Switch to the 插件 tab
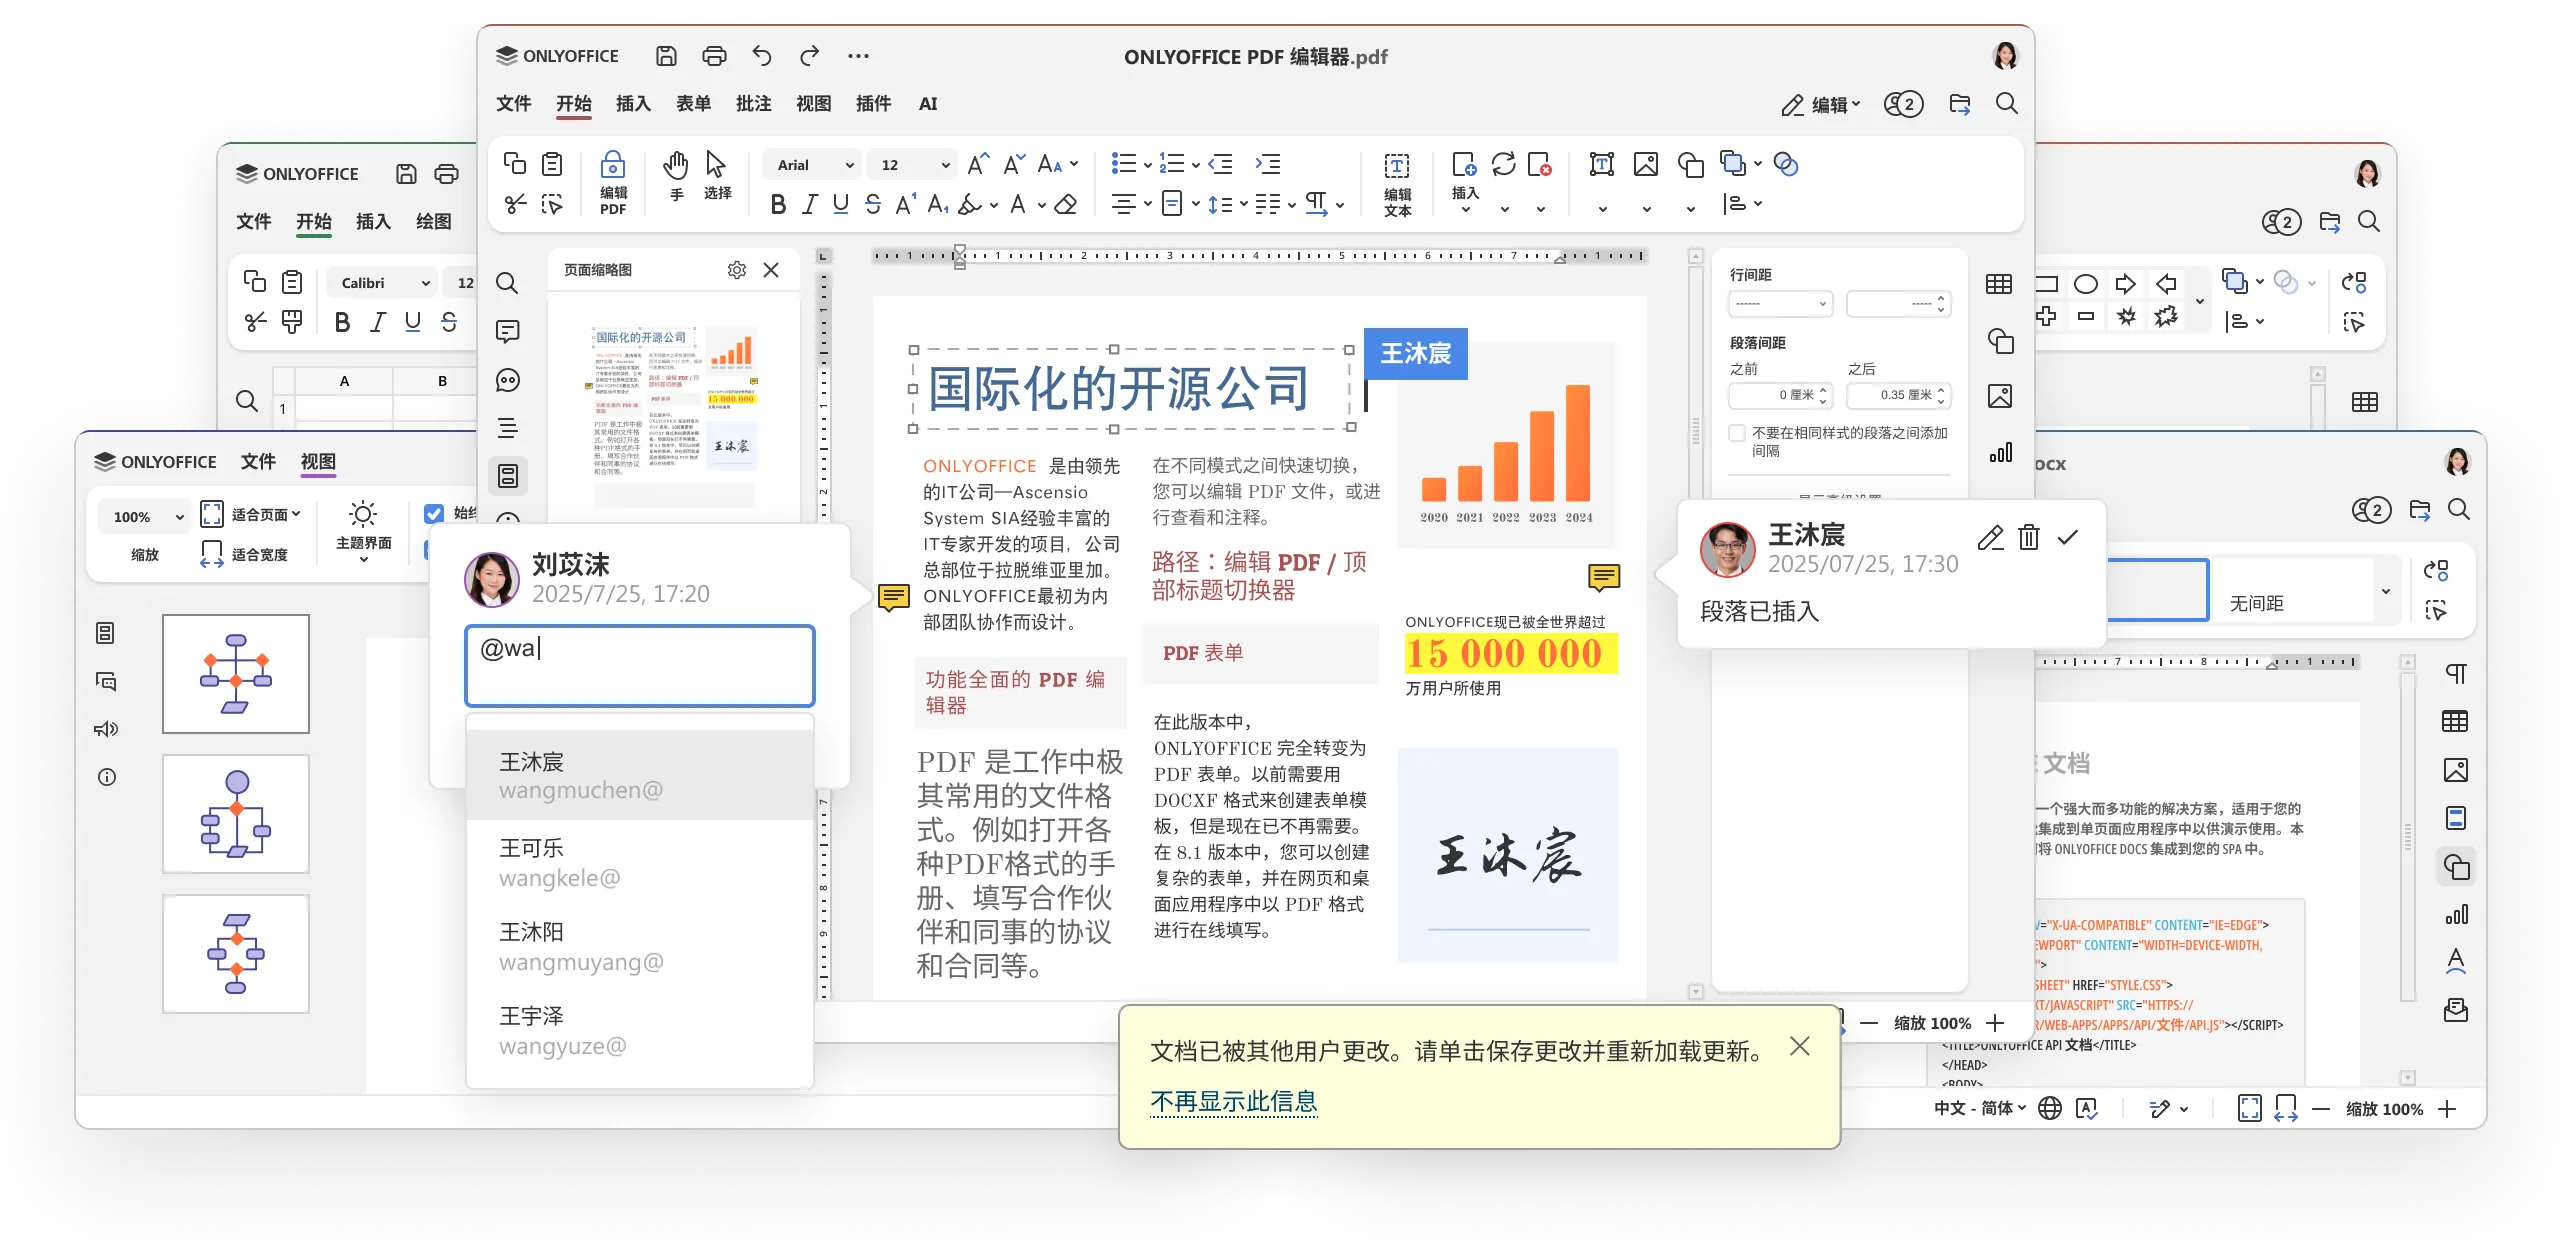The height and width of the screenshot is (1240, 2560). [873, 104]
